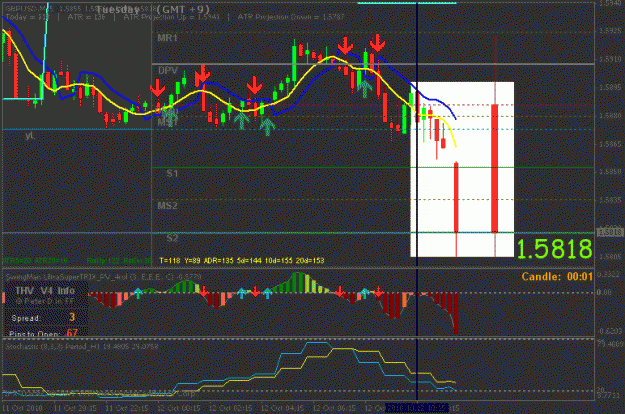Screen dimensions: 625x414
Task: Click the tallest dark red TRIX histogram bar
Action: coord(456,313)
